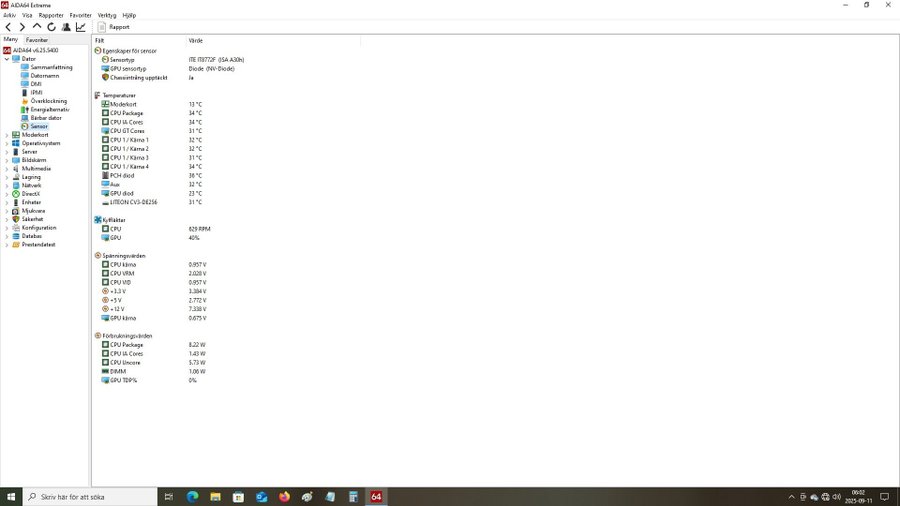Select Sammanfattning in the tree
Viewport: 900px width, 506px height.
pyautogui.click(x=51, y=67)
